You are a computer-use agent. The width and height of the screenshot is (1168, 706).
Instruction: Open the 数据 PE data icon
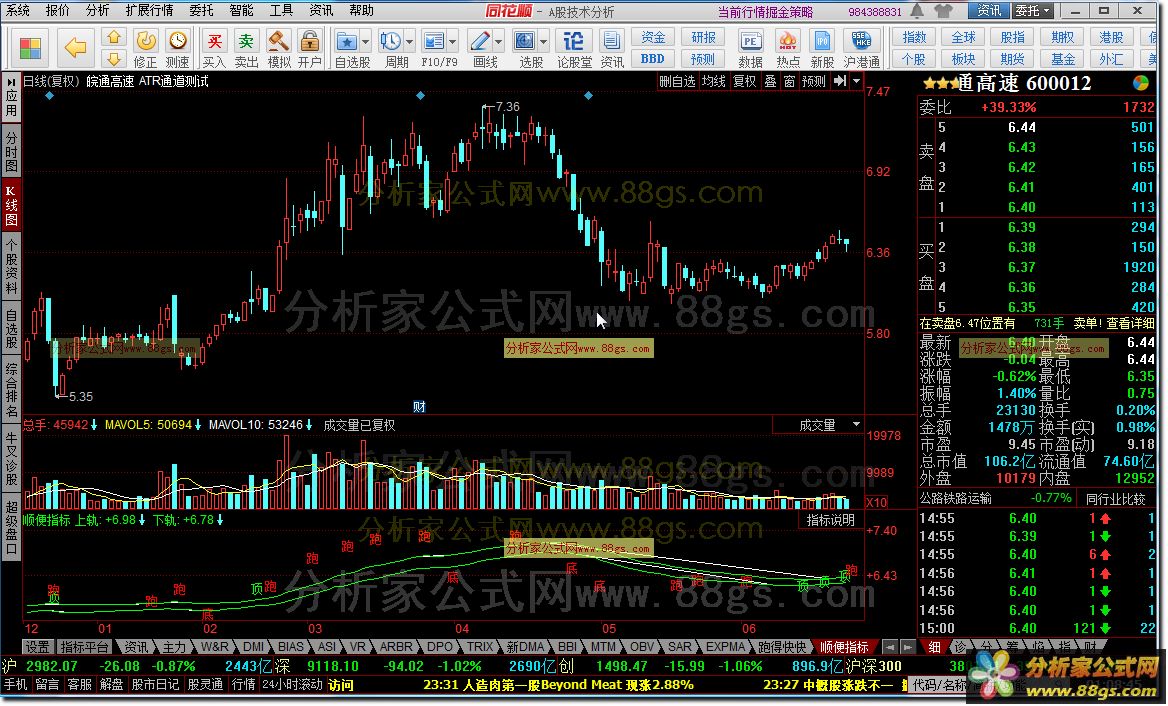pyautogui.click(x=750, y=48)
